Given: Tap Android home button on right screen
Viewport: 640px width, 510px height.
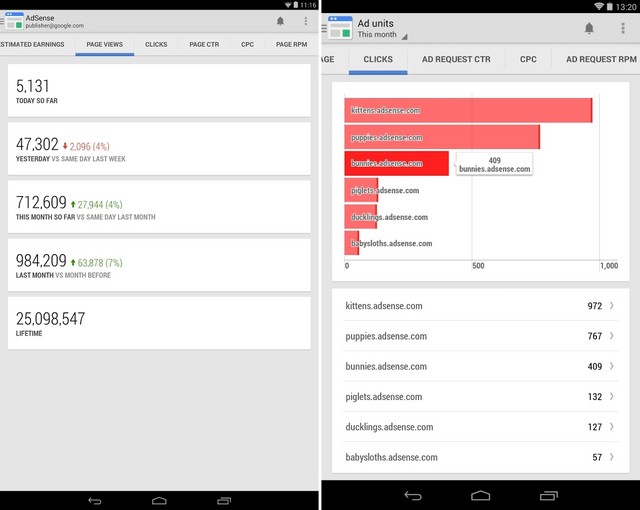Looking at the screenshot, I should 480,495.
